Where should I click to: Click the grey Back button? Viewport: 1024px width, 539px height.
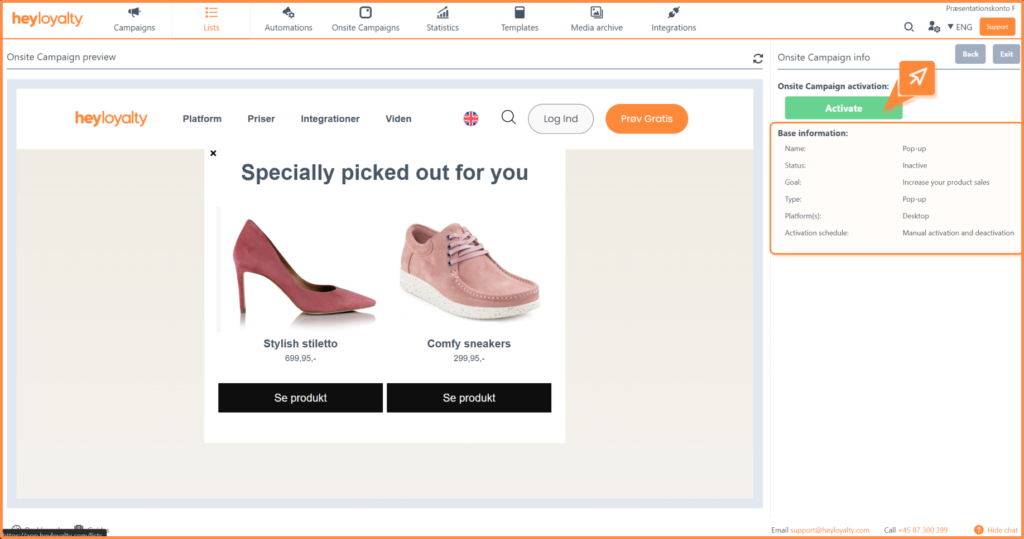coord(970,54)
